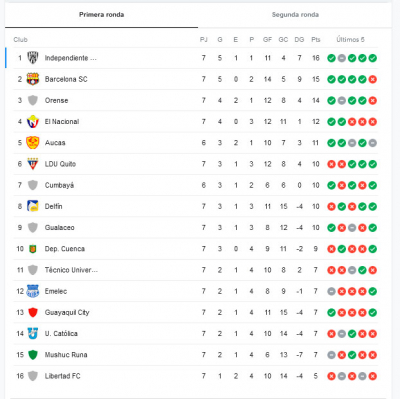
Task: Open the Libertad FC team link
Action: coord(63,376)
